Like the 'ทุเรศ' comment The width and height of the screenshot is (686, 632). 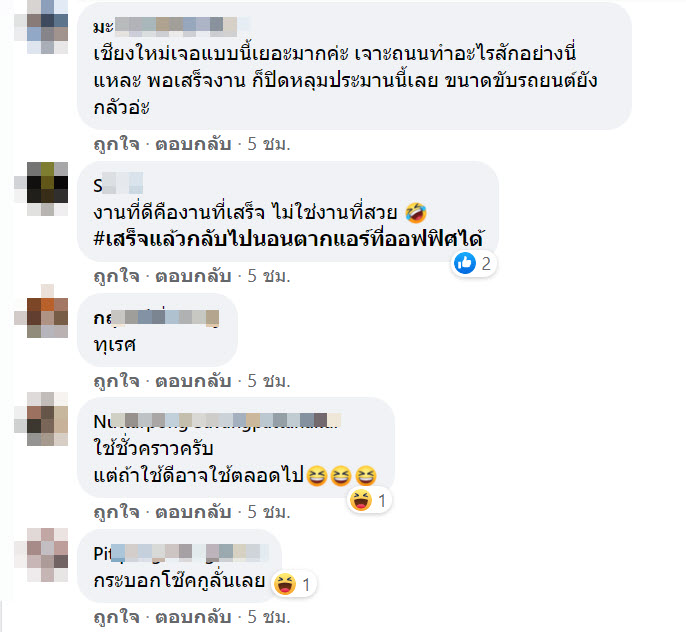point(116,381)
